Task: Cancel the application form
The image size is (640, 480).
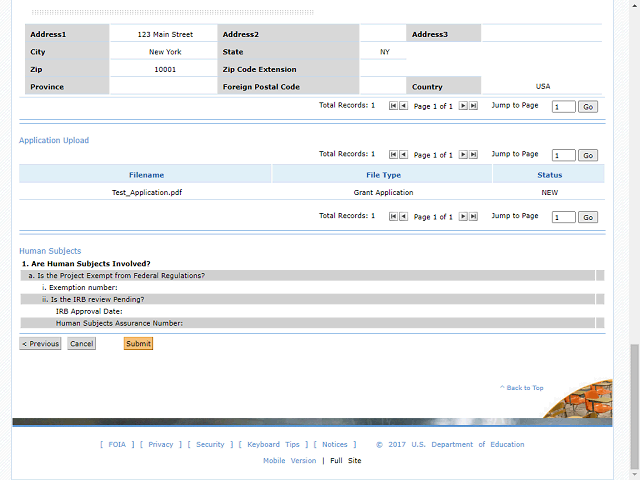Action: 81,344
